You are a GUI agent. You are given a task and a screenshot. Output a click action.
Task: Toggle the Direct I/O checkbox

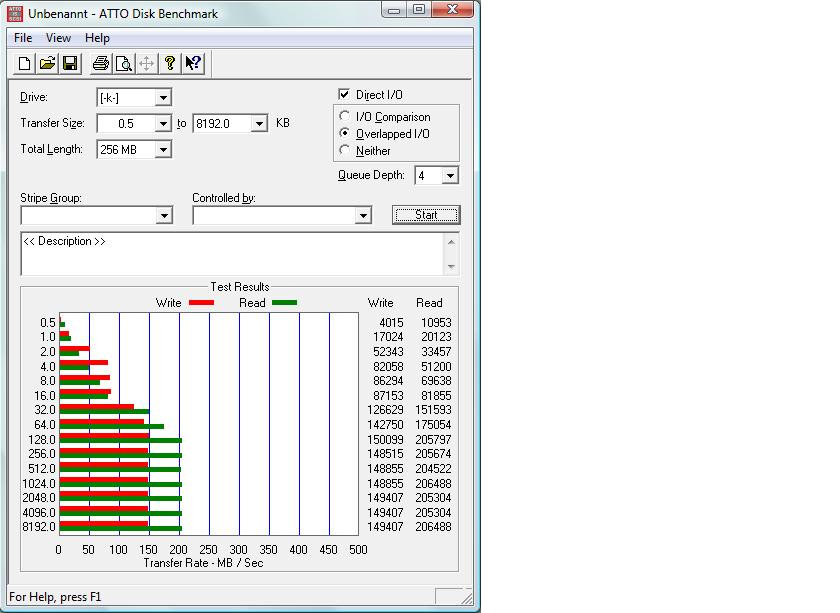[x=344, y=94]
